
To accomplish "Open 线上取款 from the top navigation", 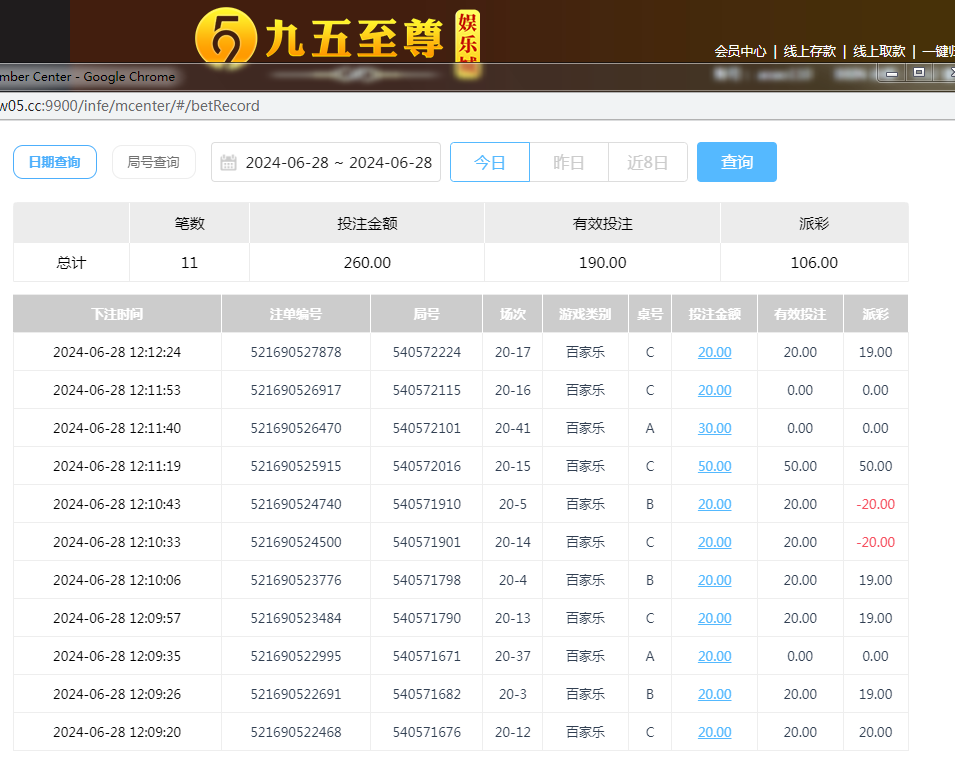I will click(879, 51).
